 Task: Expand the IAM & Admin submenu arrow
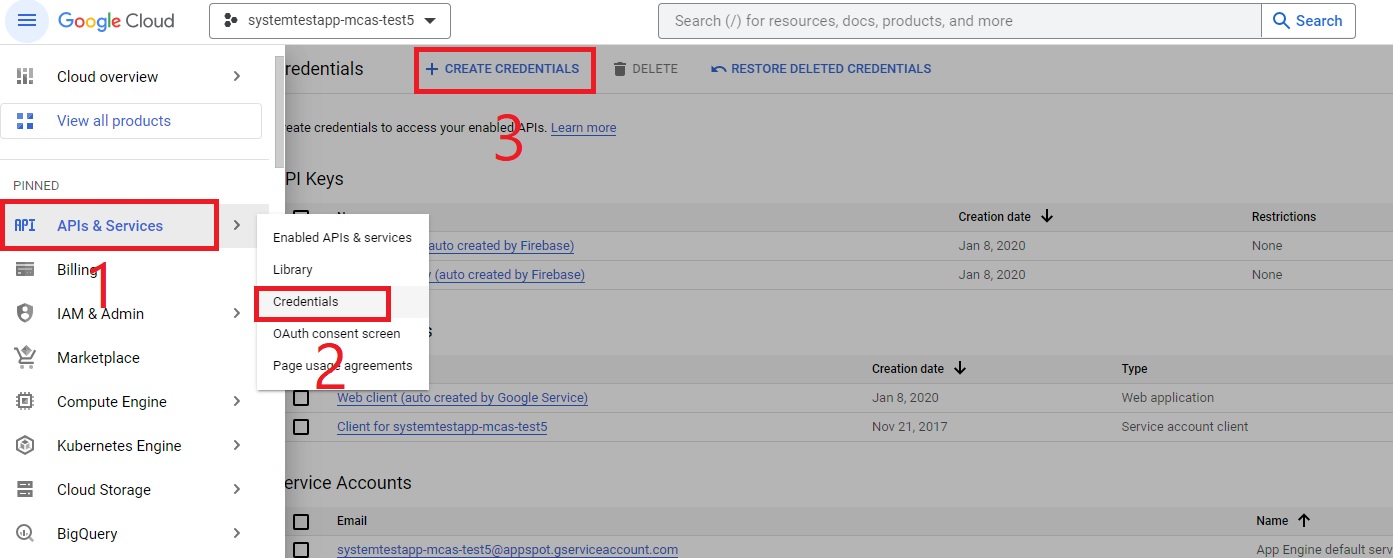236,314
